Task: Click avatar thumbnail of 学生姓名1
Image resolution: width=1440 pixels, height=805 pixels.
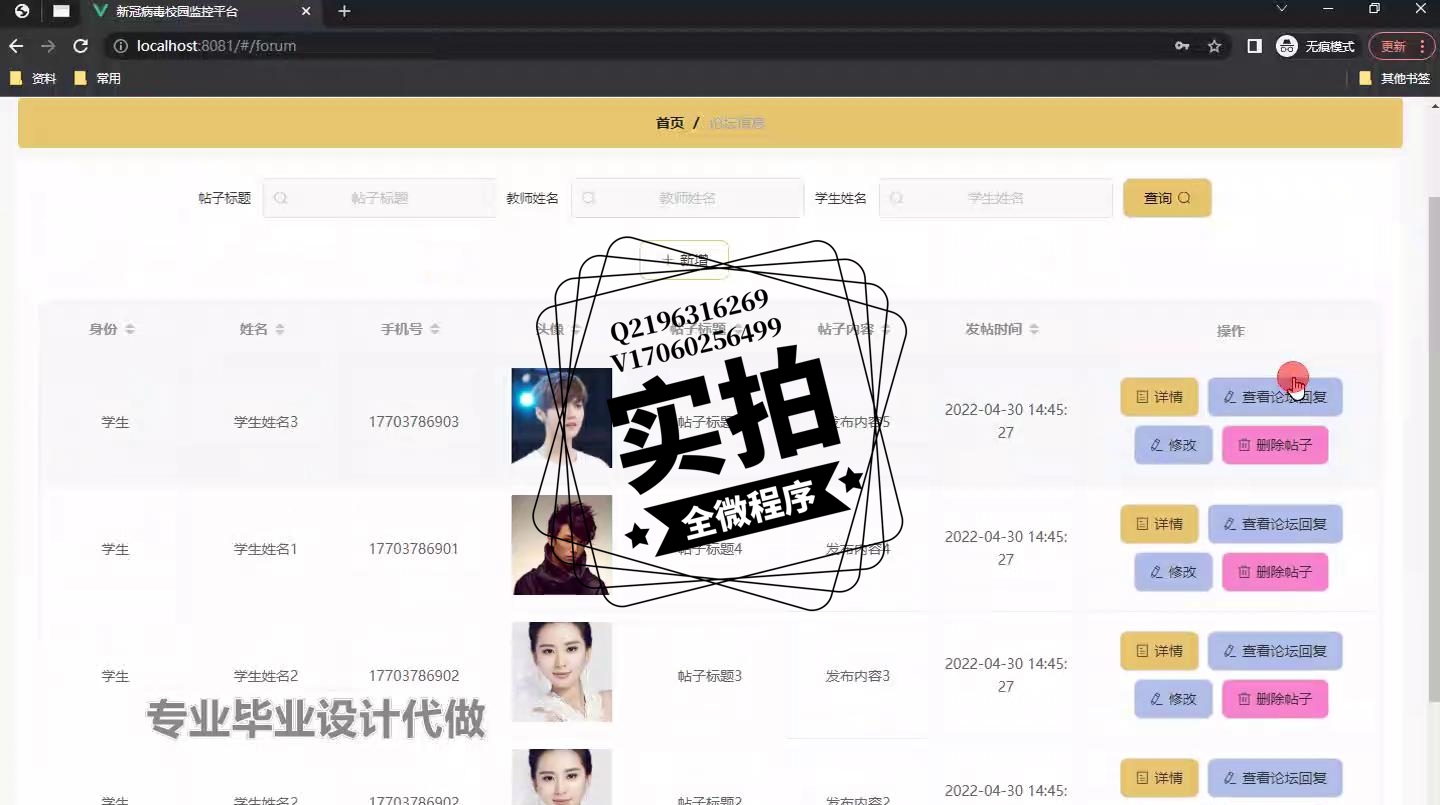Action: 561,545
